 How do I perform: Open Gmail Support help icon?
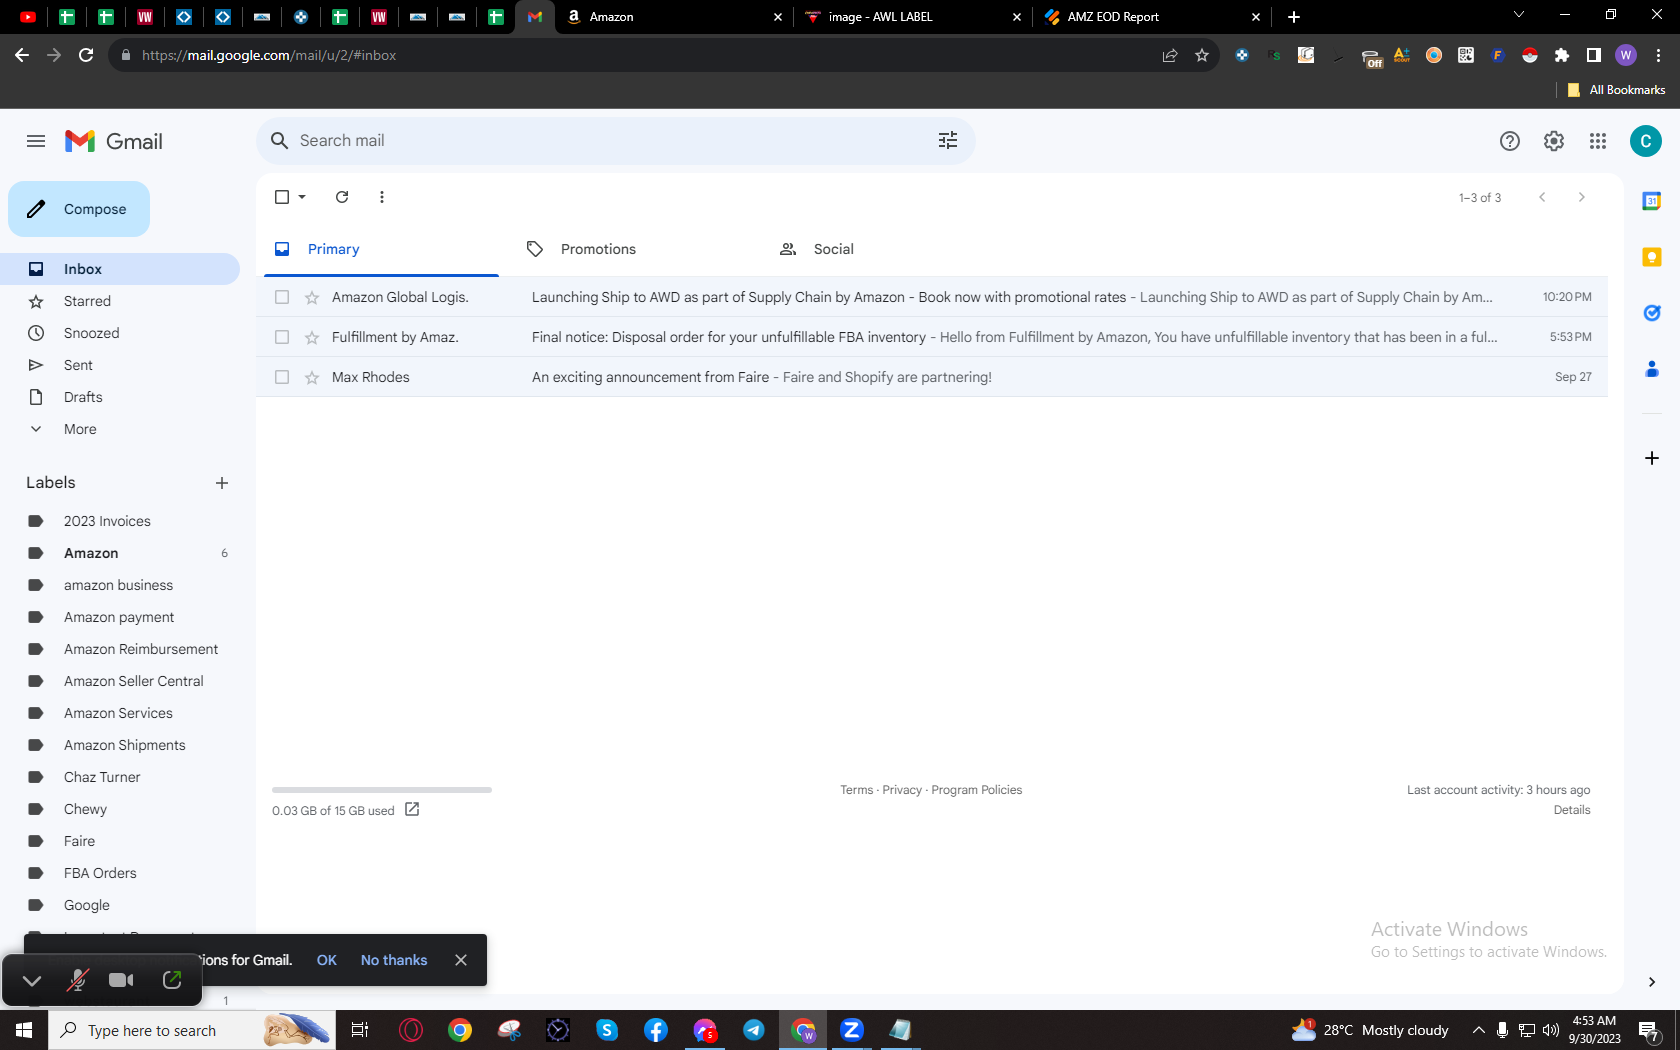point(1510,141)
